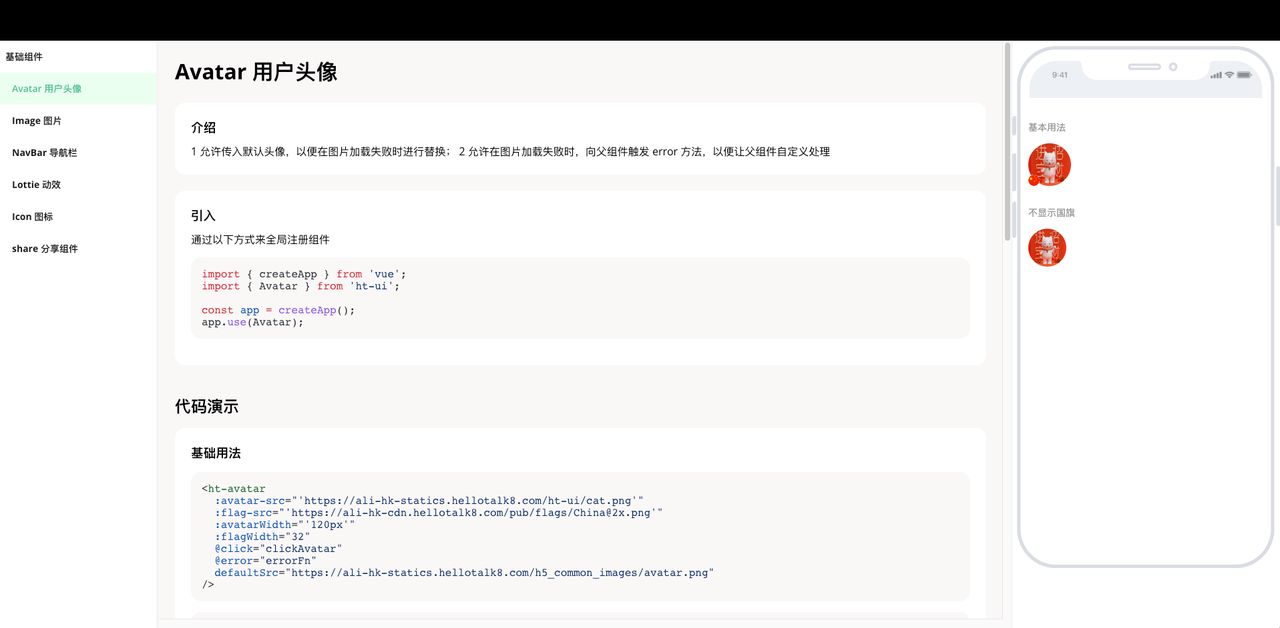Open the Icon 图标 documentation page
This screenshot has height=628, width=1280.
pyautogui.click(x=78, y=217)
